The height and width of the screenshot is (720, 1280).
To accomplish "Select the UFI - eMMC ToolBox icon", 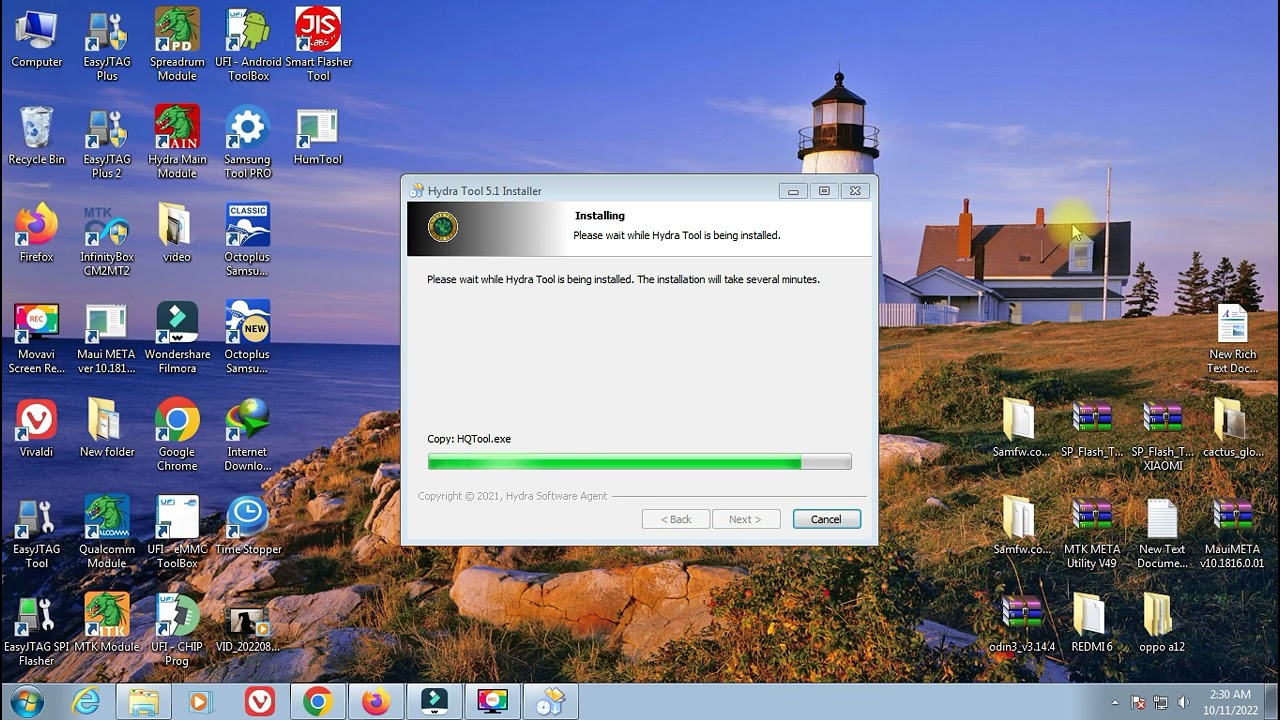I will pos(177,531).
